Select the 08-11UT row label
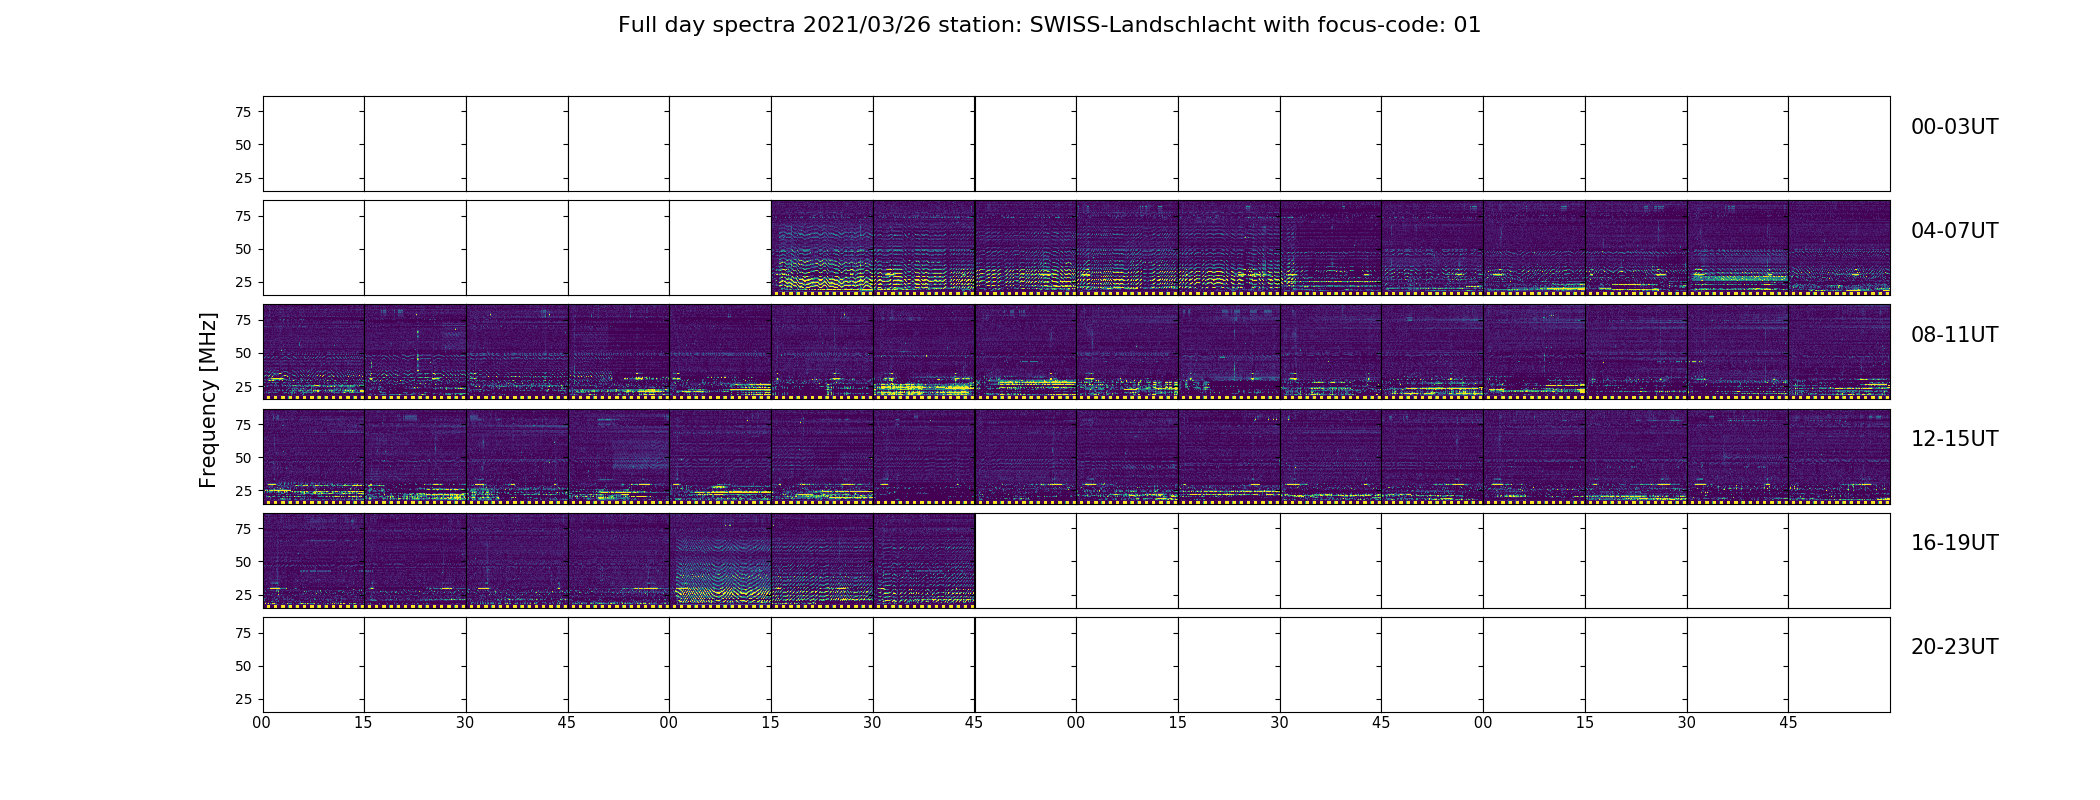The width and height of the screenshot is (2100, 800). point(1954,335)
